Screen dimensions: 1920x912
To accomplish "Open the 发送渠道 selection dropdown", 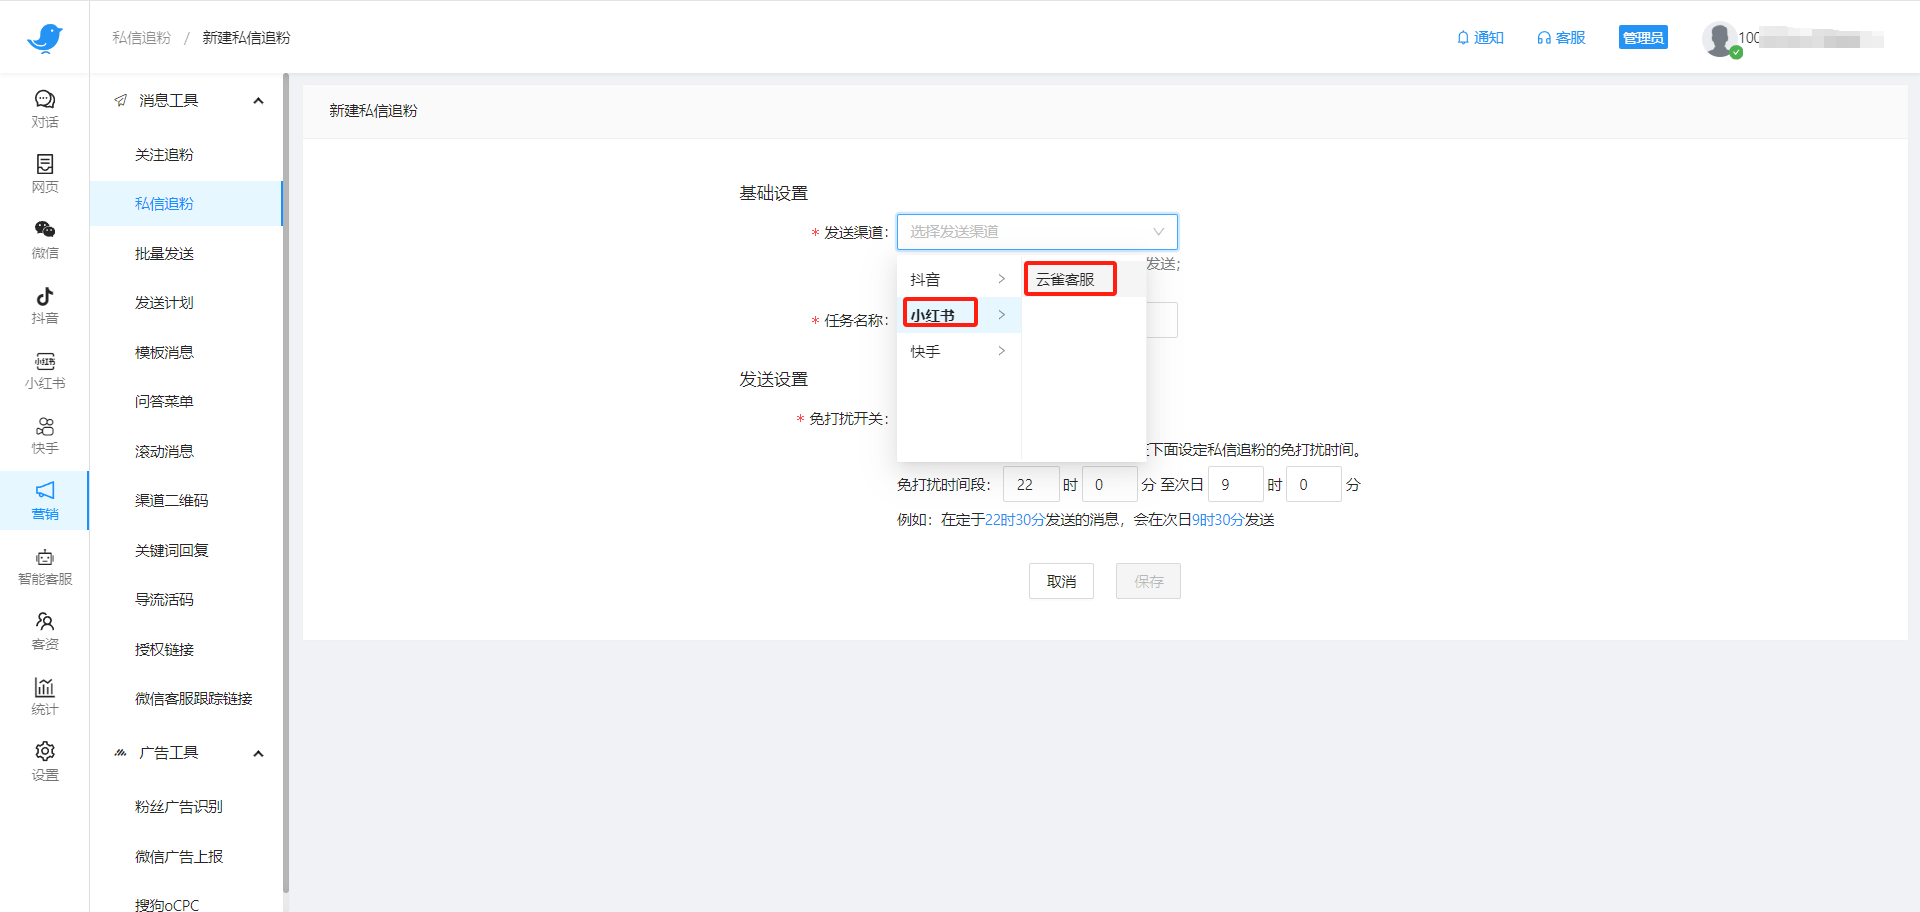I will pyautogui.click(x=1037, y=231).
